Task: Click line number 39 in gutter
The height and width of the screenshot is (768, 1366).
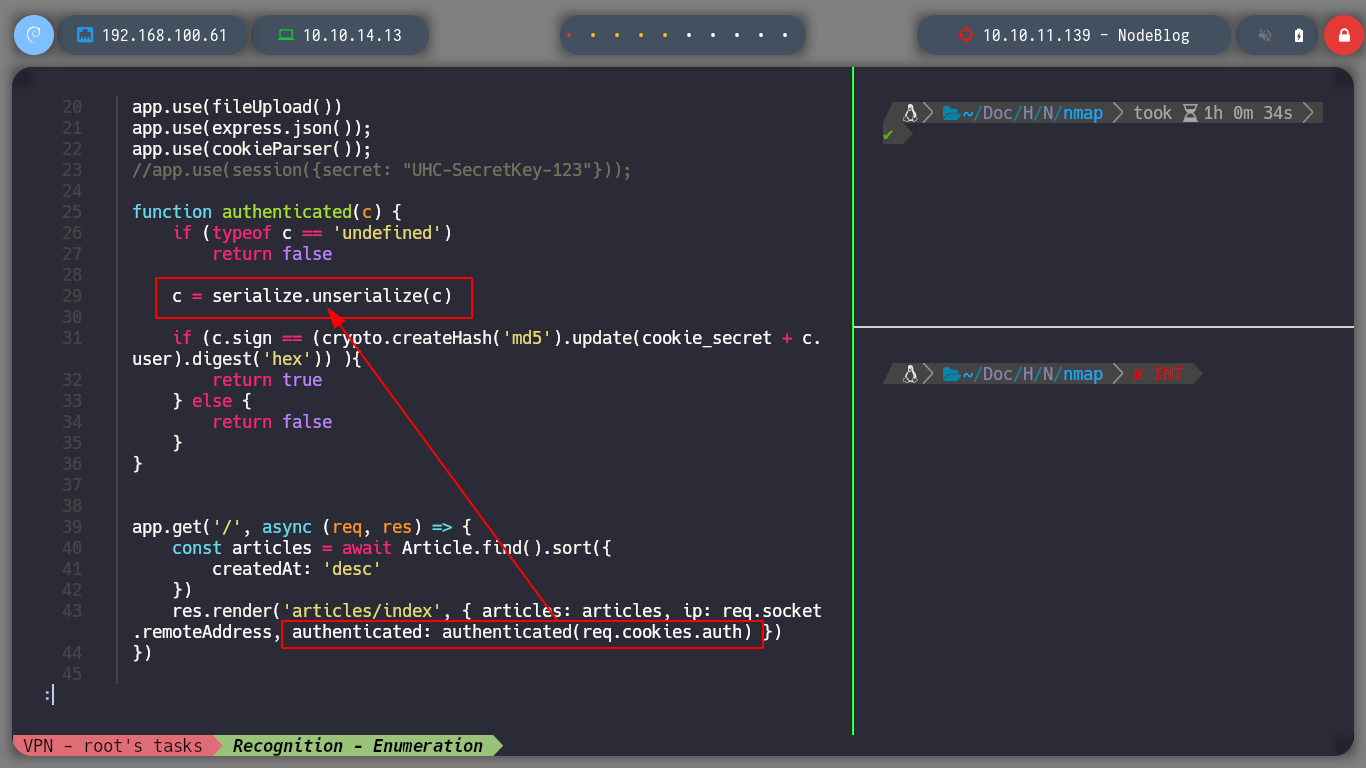Action: 72,527
